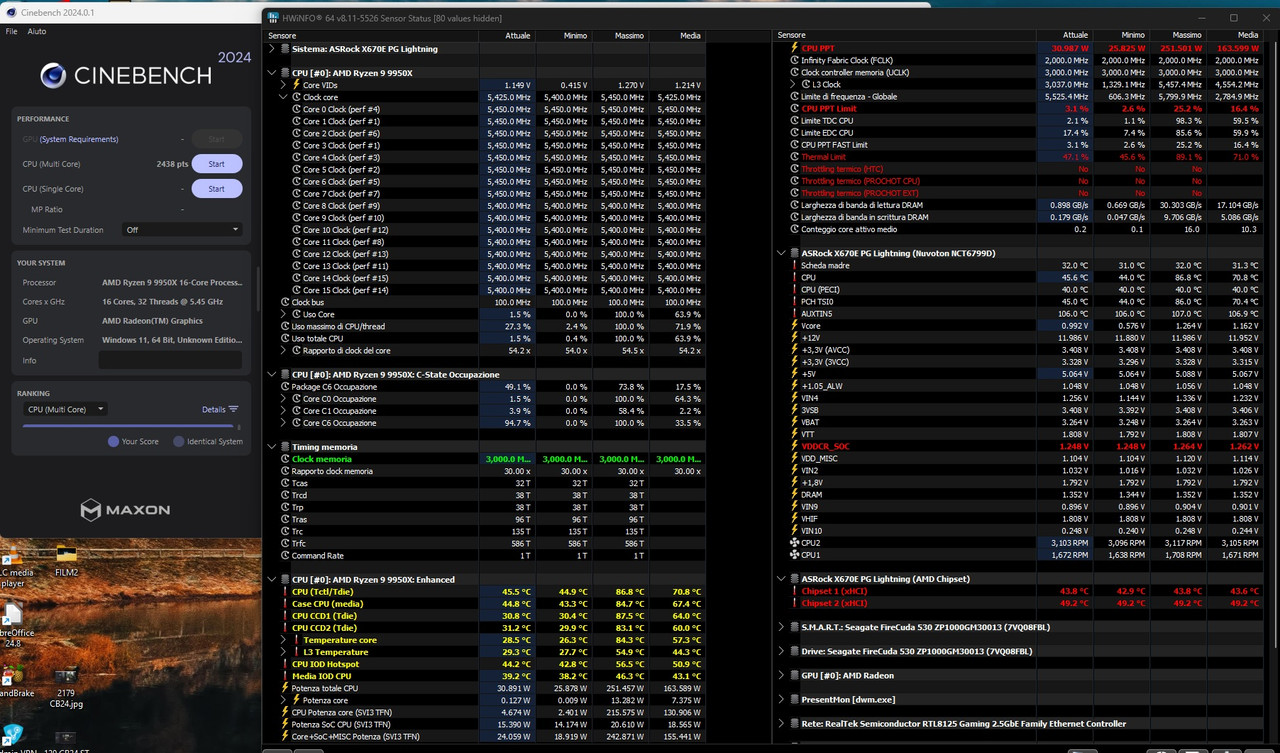Click the fan icon beside CPU2 RPM row

795,543
